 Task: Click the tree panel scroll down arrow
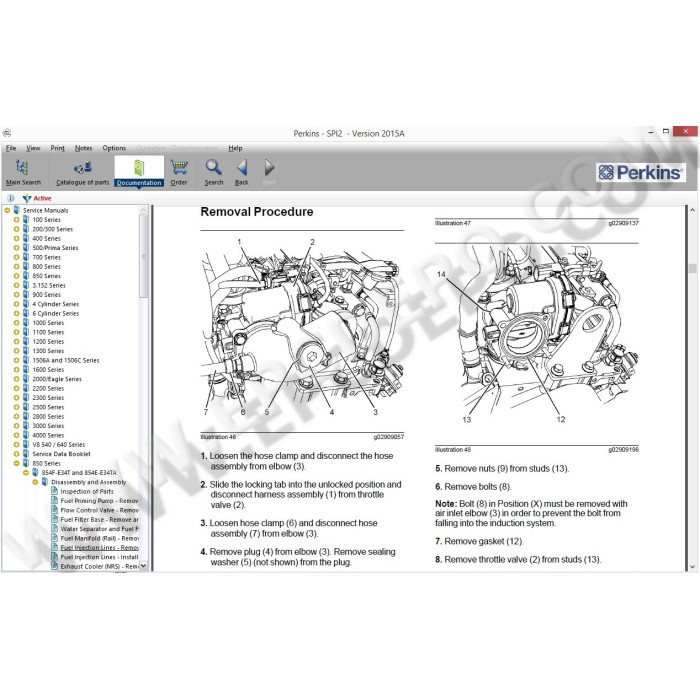tap(143, 566)
